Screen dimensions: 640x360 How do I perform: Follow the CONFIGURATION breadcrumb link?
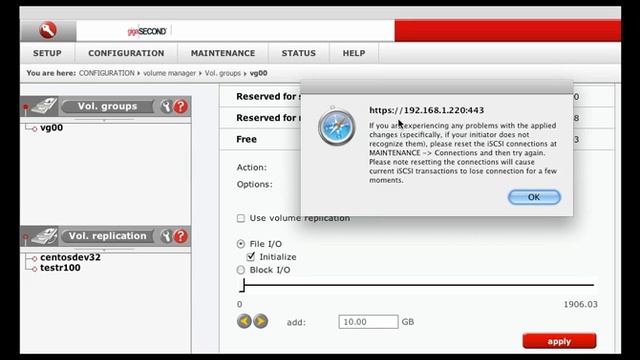pyautogui.click(x=107, y=73)
